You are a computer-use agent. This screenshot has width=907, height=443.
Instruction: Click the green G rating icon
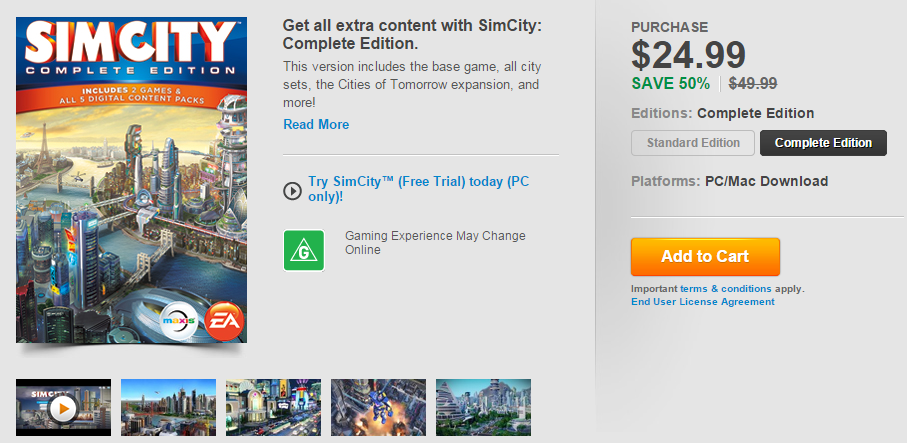(303, 250)
